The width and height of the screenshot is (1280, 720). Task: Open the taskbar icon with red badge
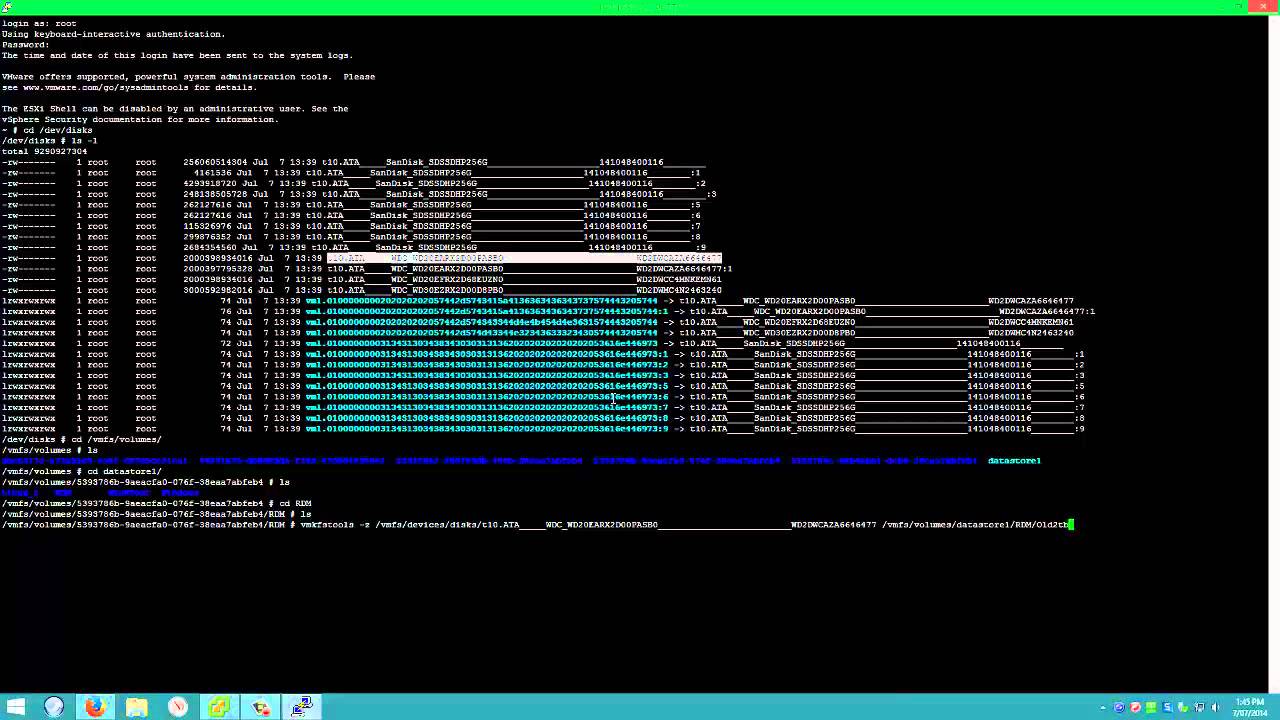tap(261, 707)
